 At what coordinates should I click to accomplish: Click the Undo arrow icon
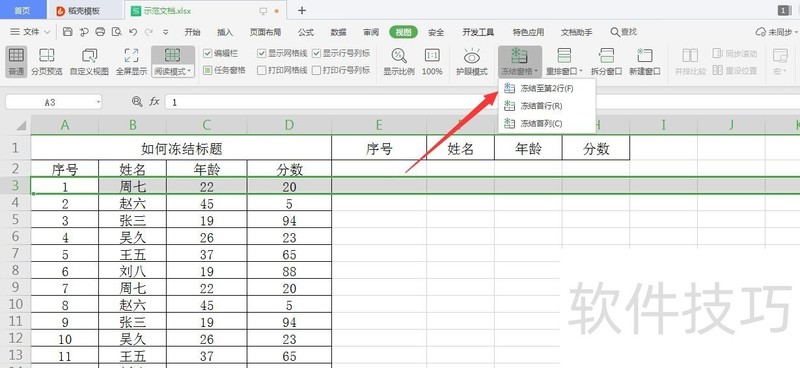point(133,32)
